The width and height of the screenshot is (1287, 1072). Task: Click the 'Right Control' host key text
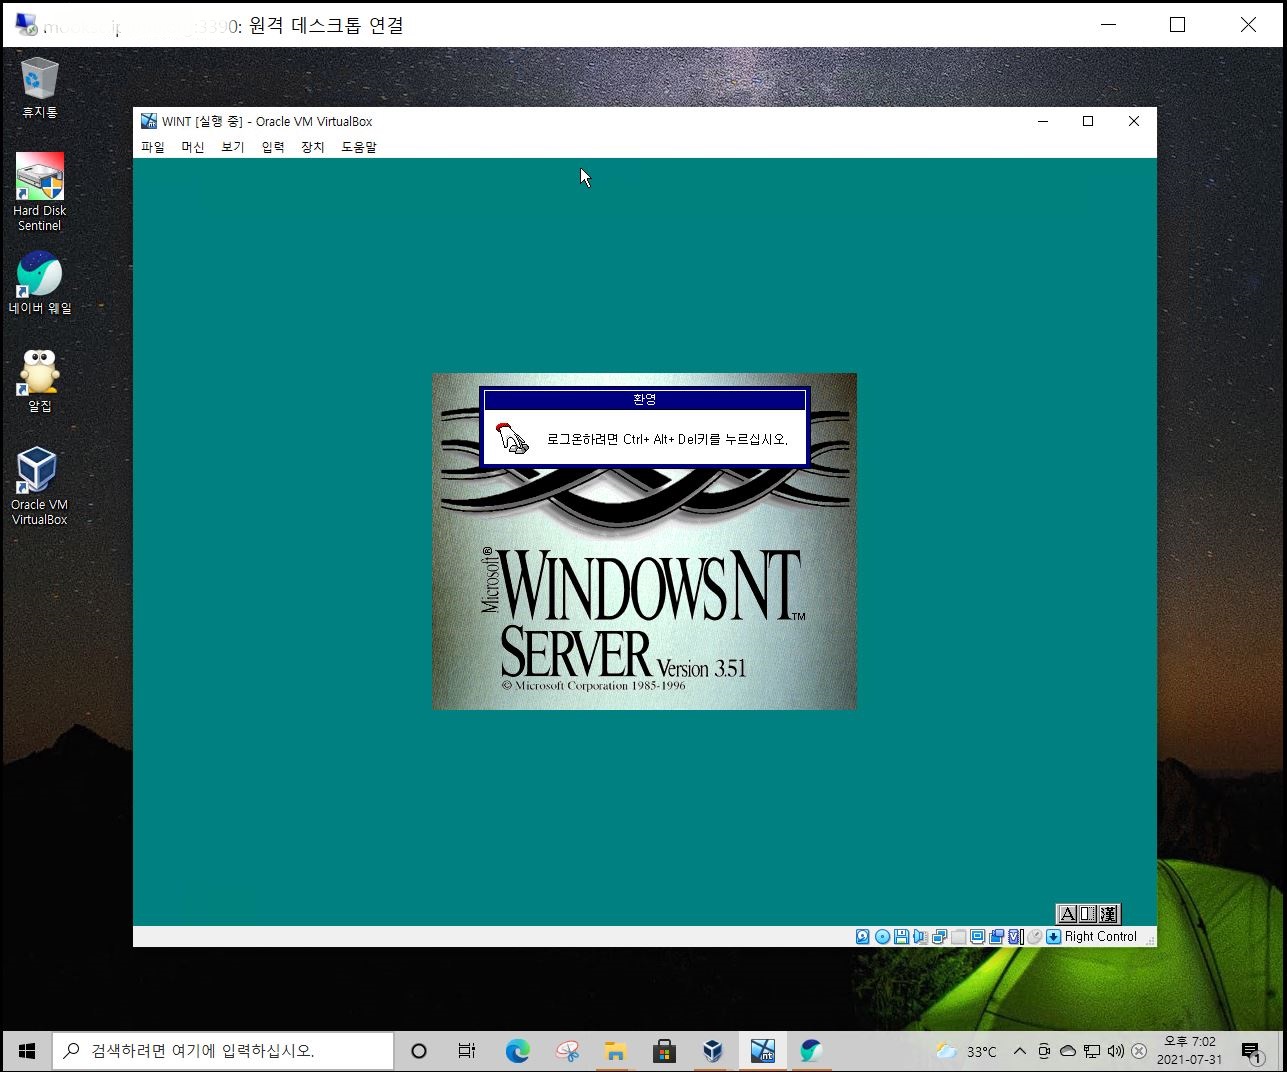(1101, 937)
